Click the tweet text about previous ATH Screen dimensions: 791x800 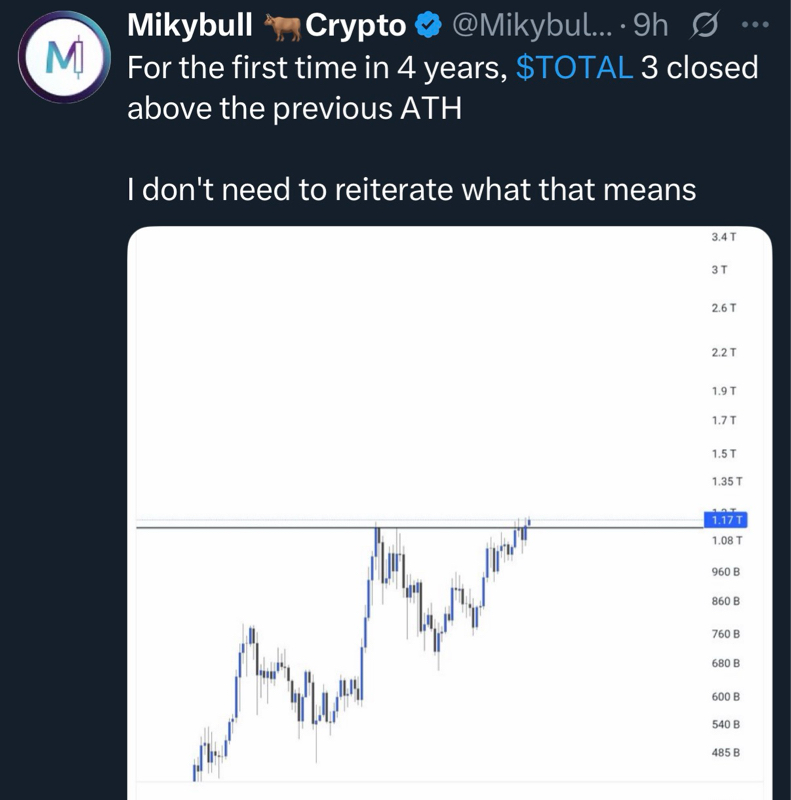click(295, 108)
